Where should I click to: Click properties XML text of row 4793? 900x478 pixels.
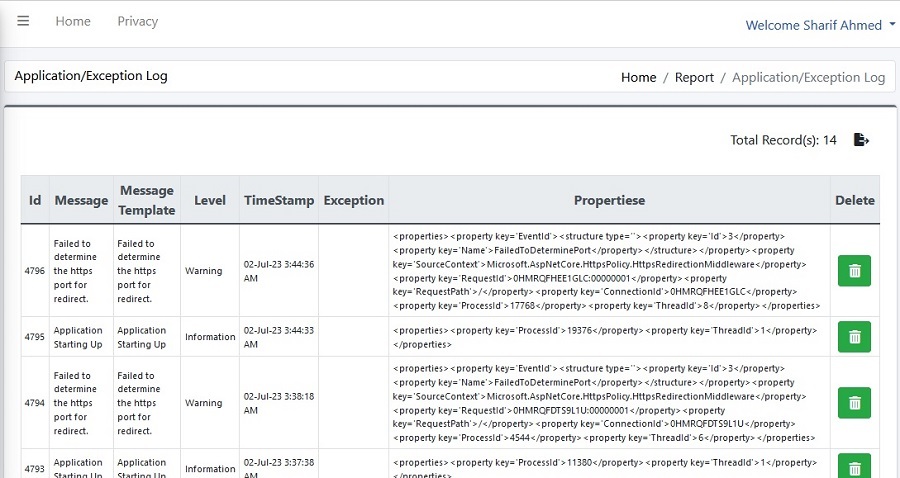(x=604, y=468)
